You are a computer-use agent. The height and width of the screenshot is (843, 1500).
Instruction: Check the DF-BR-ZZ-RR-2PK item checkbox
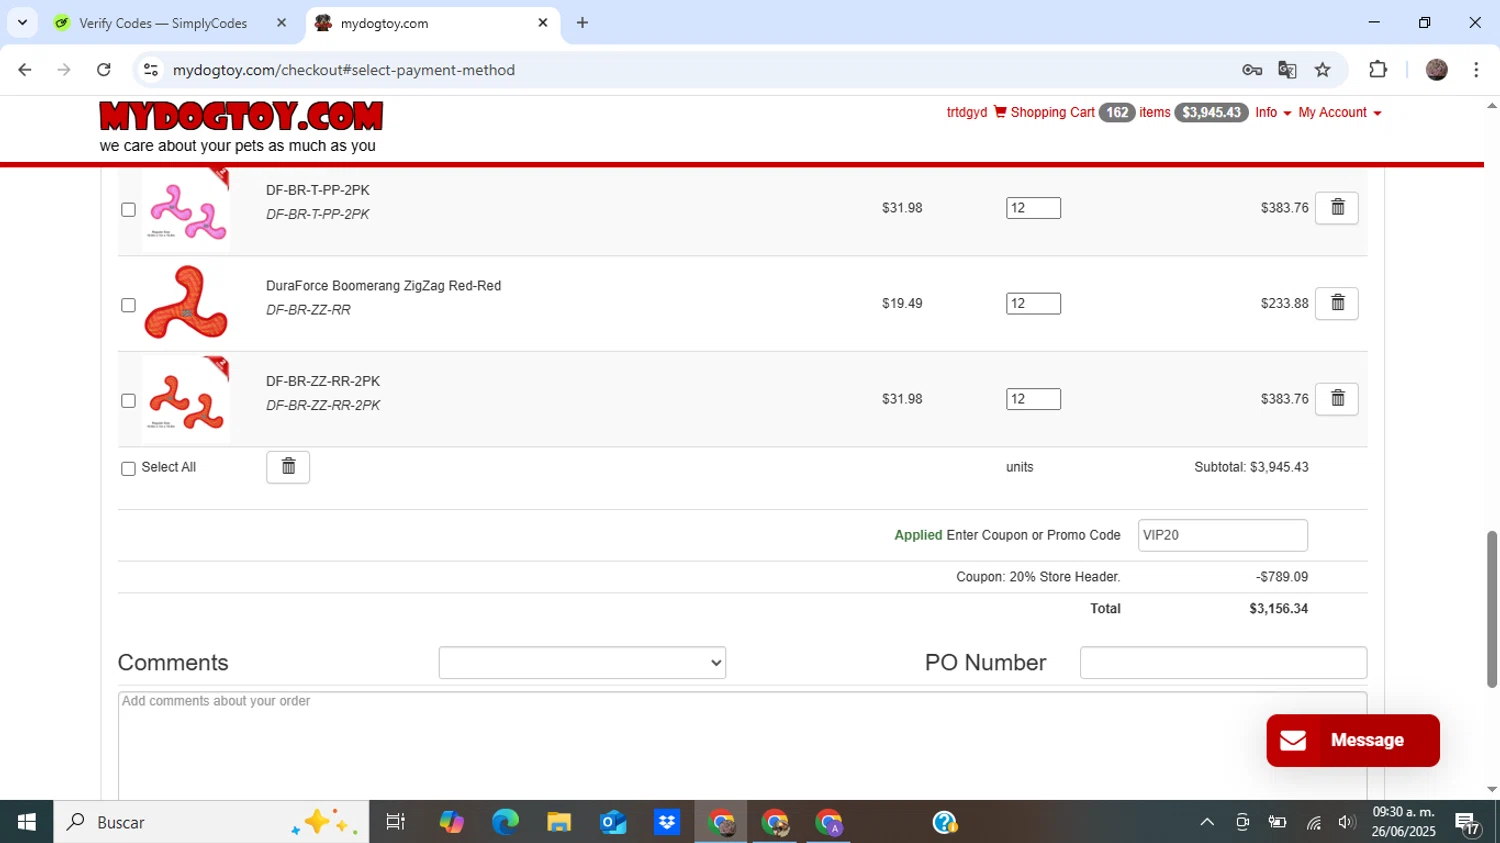point(128,401)
